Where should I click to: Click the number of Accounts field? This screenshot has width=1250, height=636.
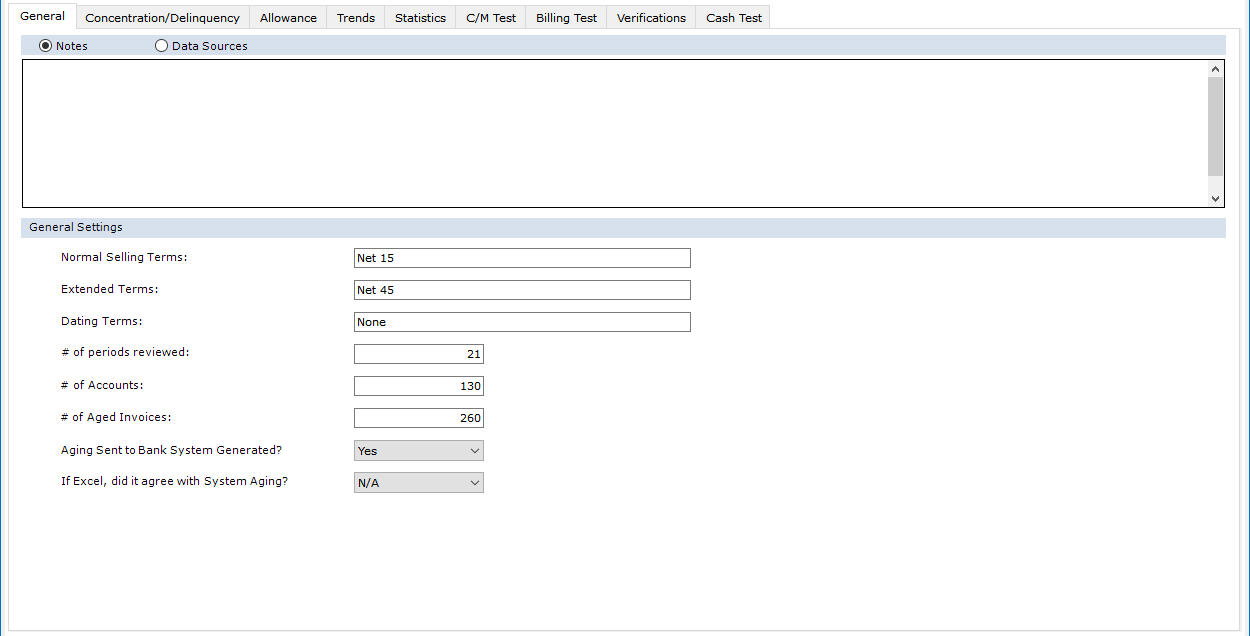tap(419, 386)
